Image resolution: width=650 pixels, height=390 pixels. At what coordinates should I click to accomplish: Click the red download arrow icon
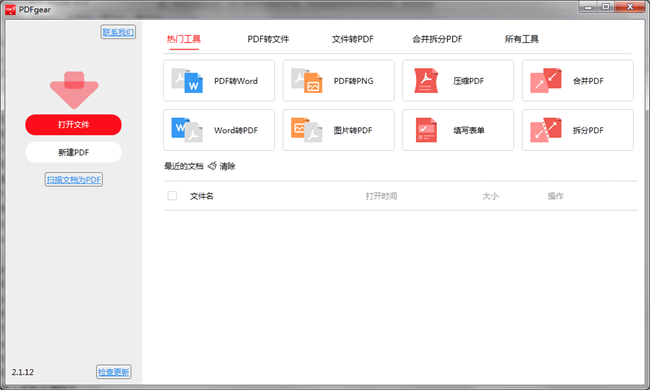click(x=74, y=90)
